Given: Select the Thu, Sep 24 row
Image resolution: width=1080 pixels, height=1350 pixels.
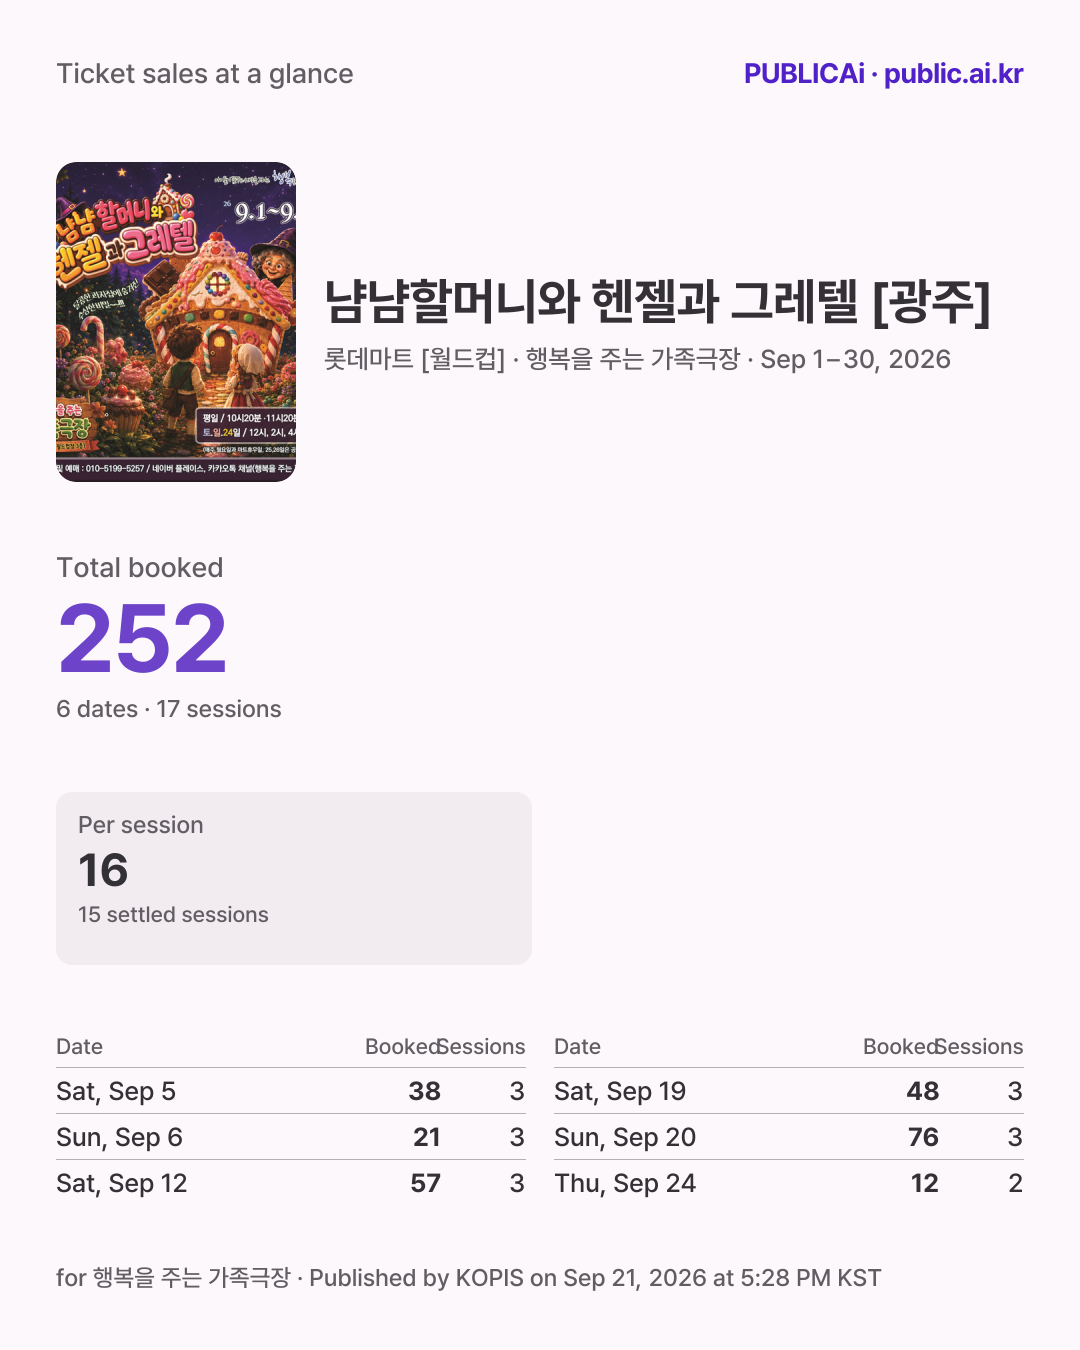Looking at the screenshot, I should [x=789, y=1183].
